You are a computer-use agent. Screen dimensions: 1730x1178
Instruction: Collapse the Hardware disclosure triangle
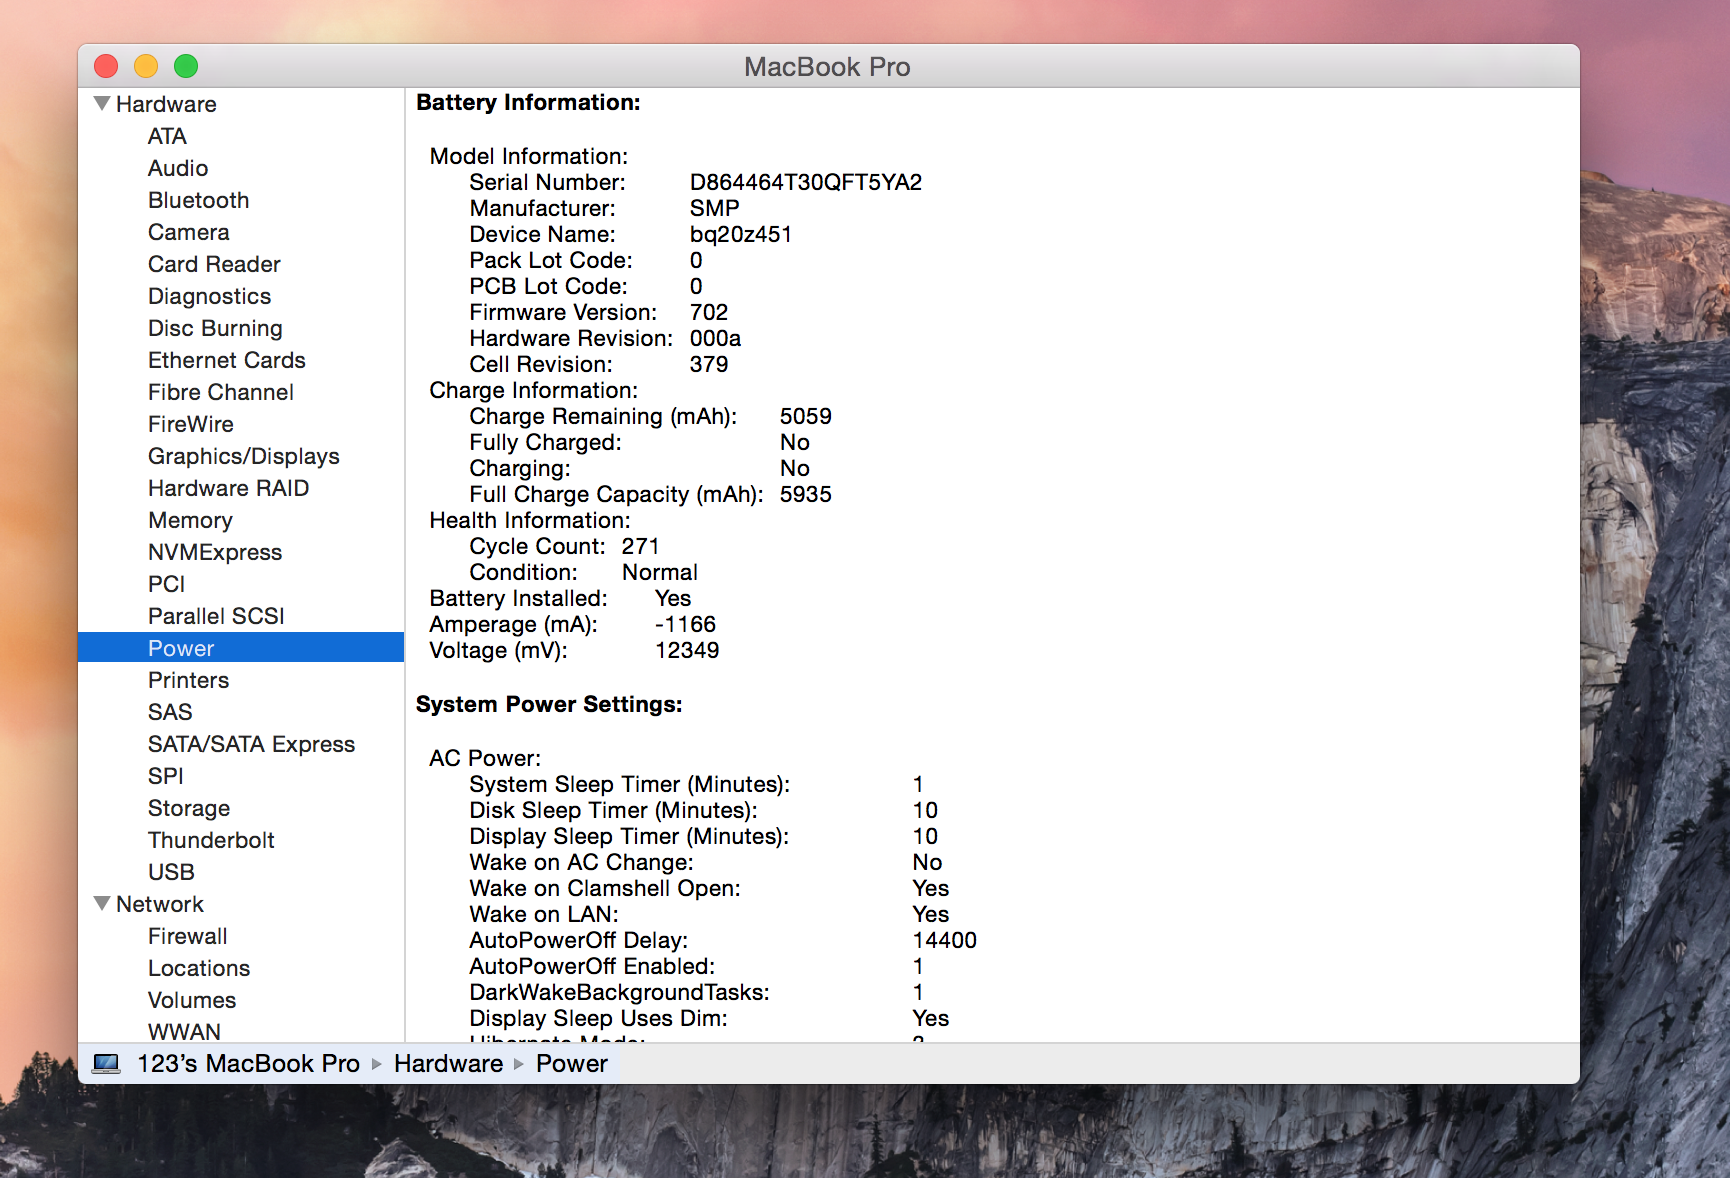pos(102,103)
